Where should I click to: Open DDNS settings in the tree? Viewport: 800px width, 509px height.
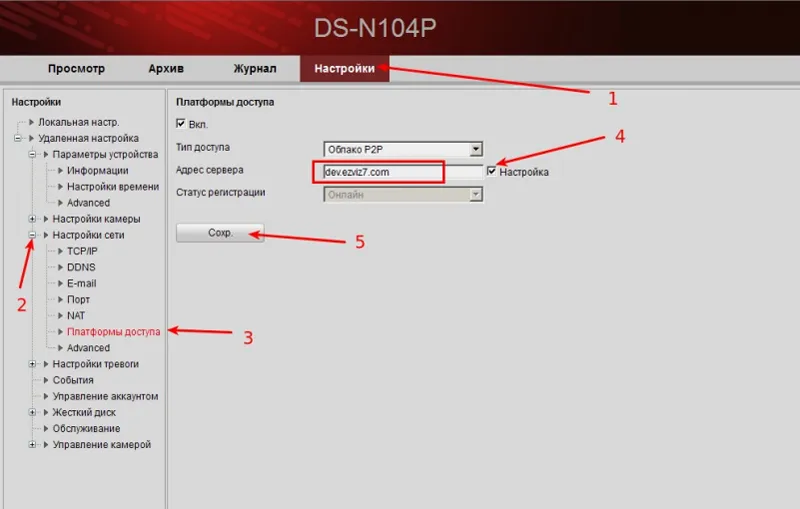(x=81, y=267)
